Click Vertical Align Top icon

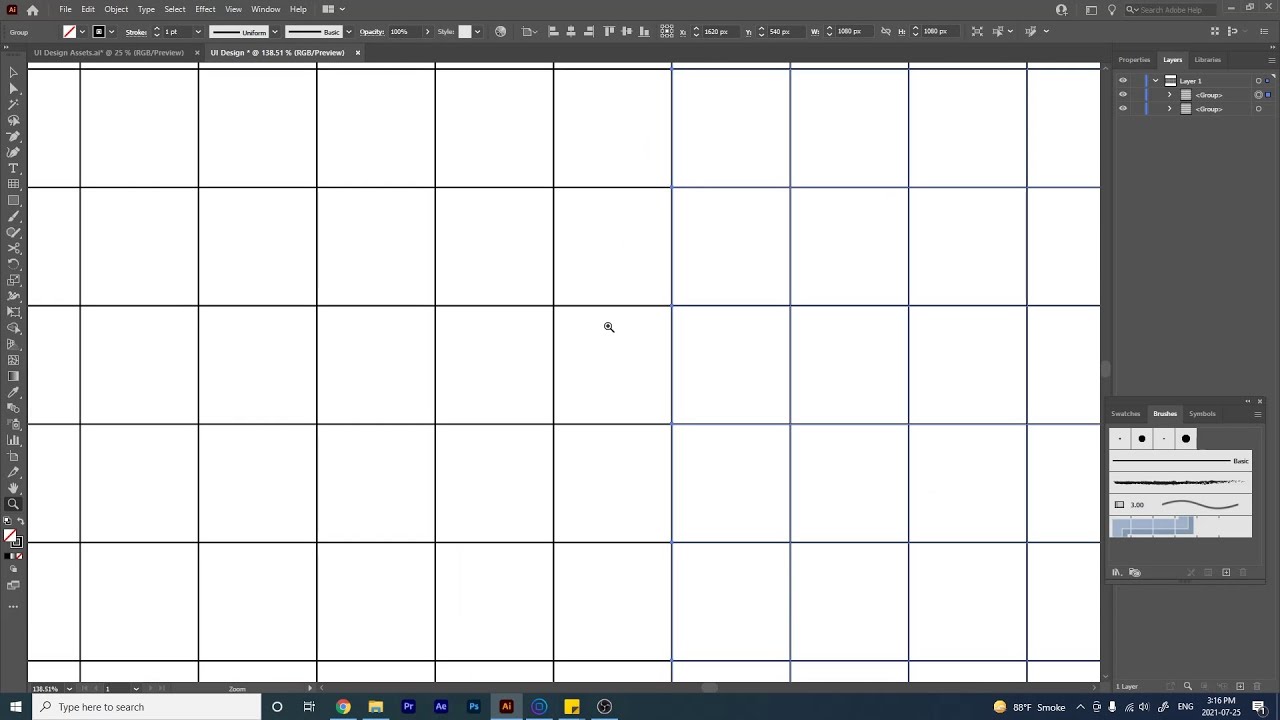(x=609, y=31)
